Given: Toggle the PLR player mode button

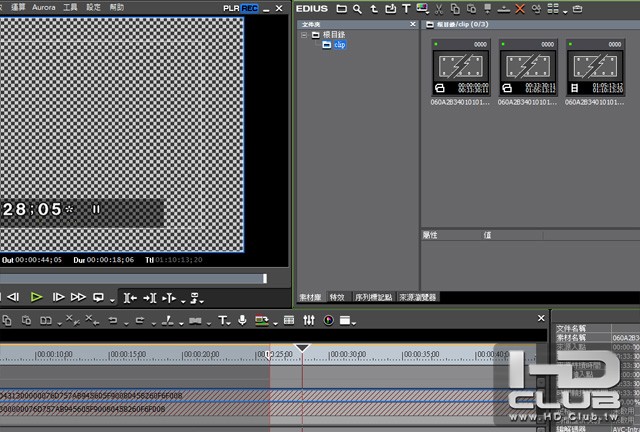Looking at the screenshot, I should pyautogui.click(x=230, y=8).
